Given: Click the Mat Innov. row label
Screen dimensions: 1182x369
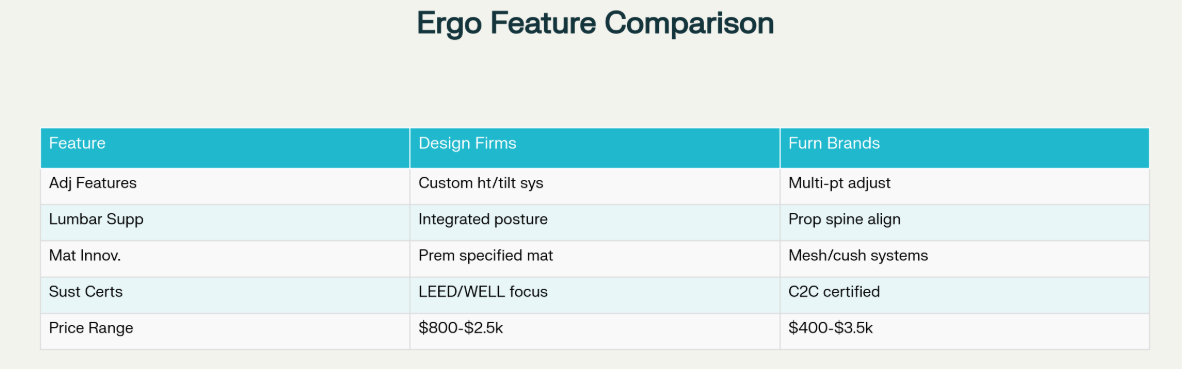Looking at the screenshot, I should (x=225, y=258).
